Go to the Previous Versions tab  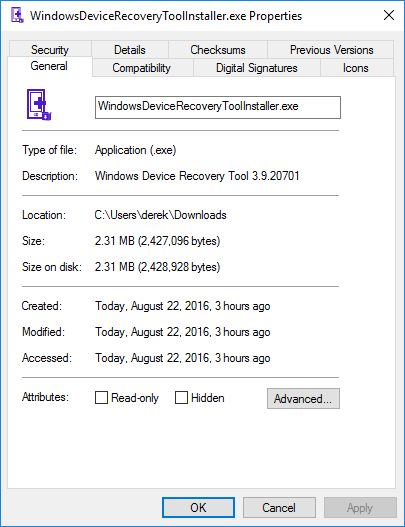click(x=331, y=49)
